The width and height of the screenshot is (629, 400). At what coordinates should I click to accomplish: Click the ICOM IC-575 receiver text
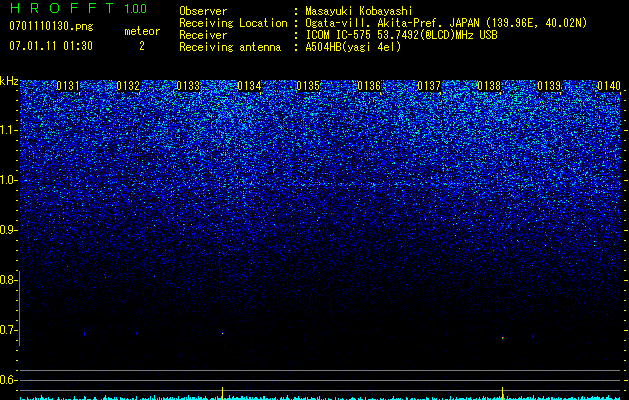pos(401,35)
